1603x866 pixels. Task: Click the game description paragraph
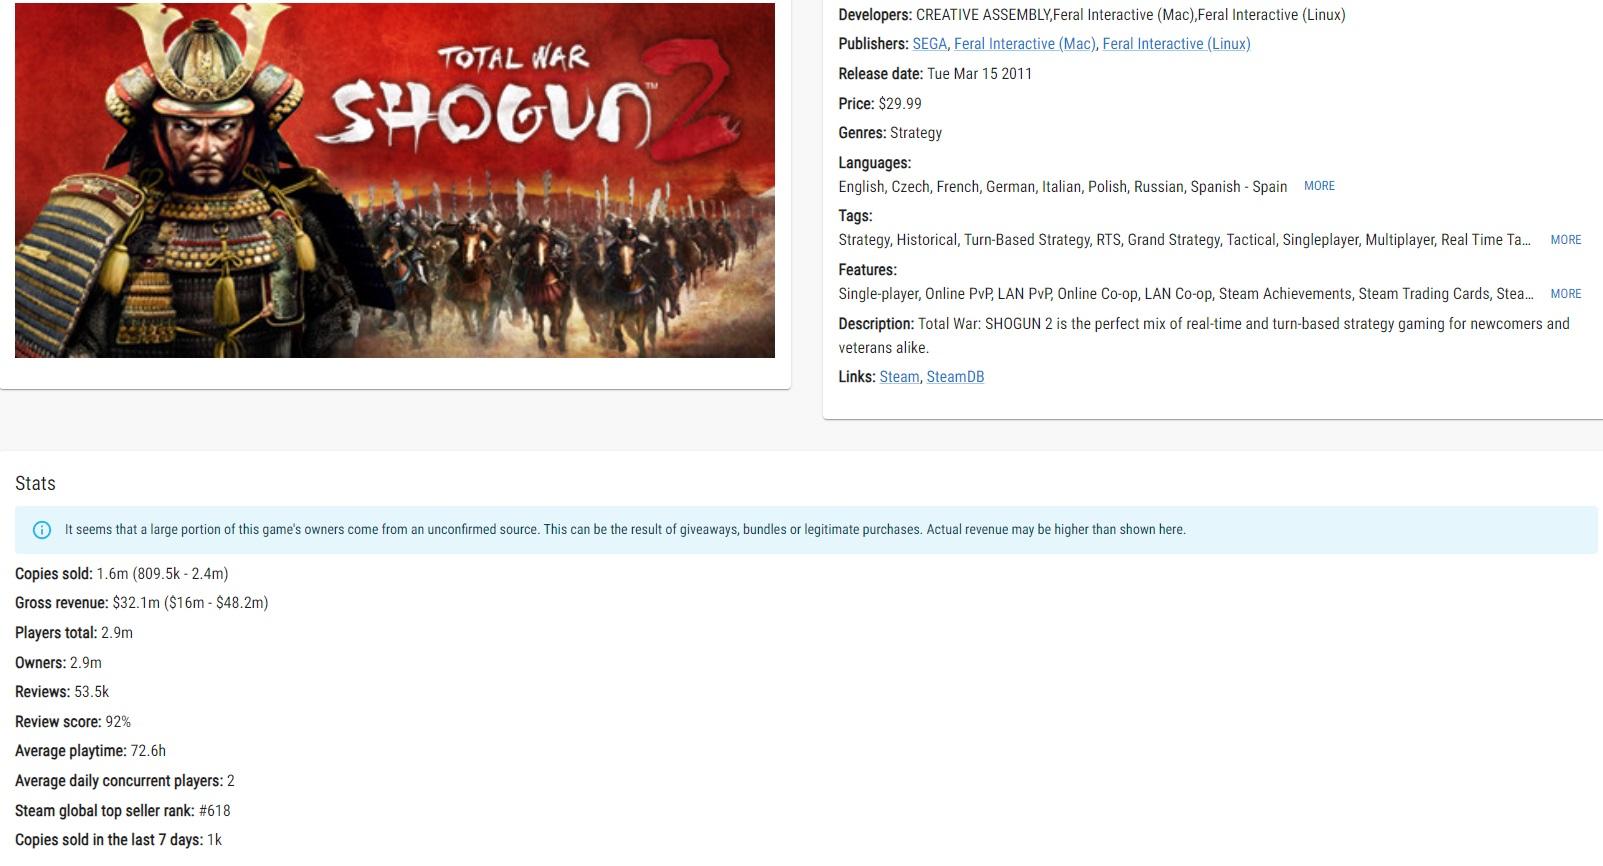pos(1204,336)
